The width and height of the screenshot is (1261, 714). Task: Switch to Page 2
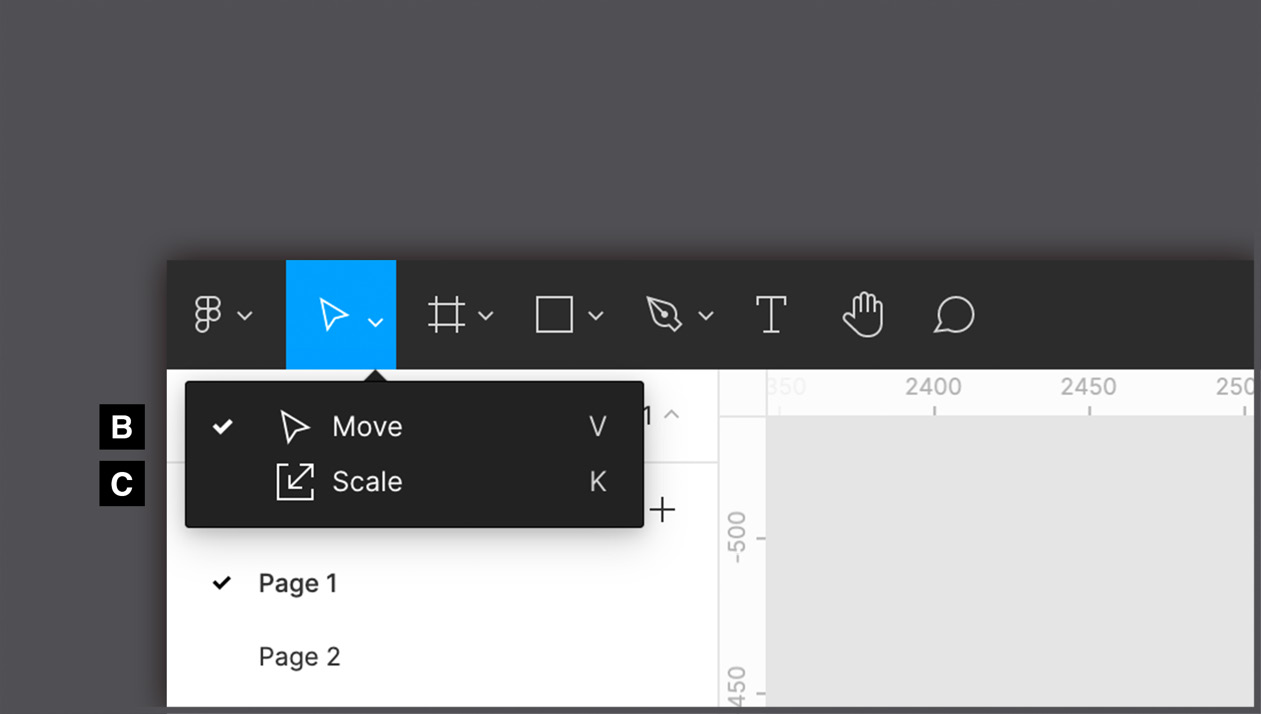tap(299, 657)
